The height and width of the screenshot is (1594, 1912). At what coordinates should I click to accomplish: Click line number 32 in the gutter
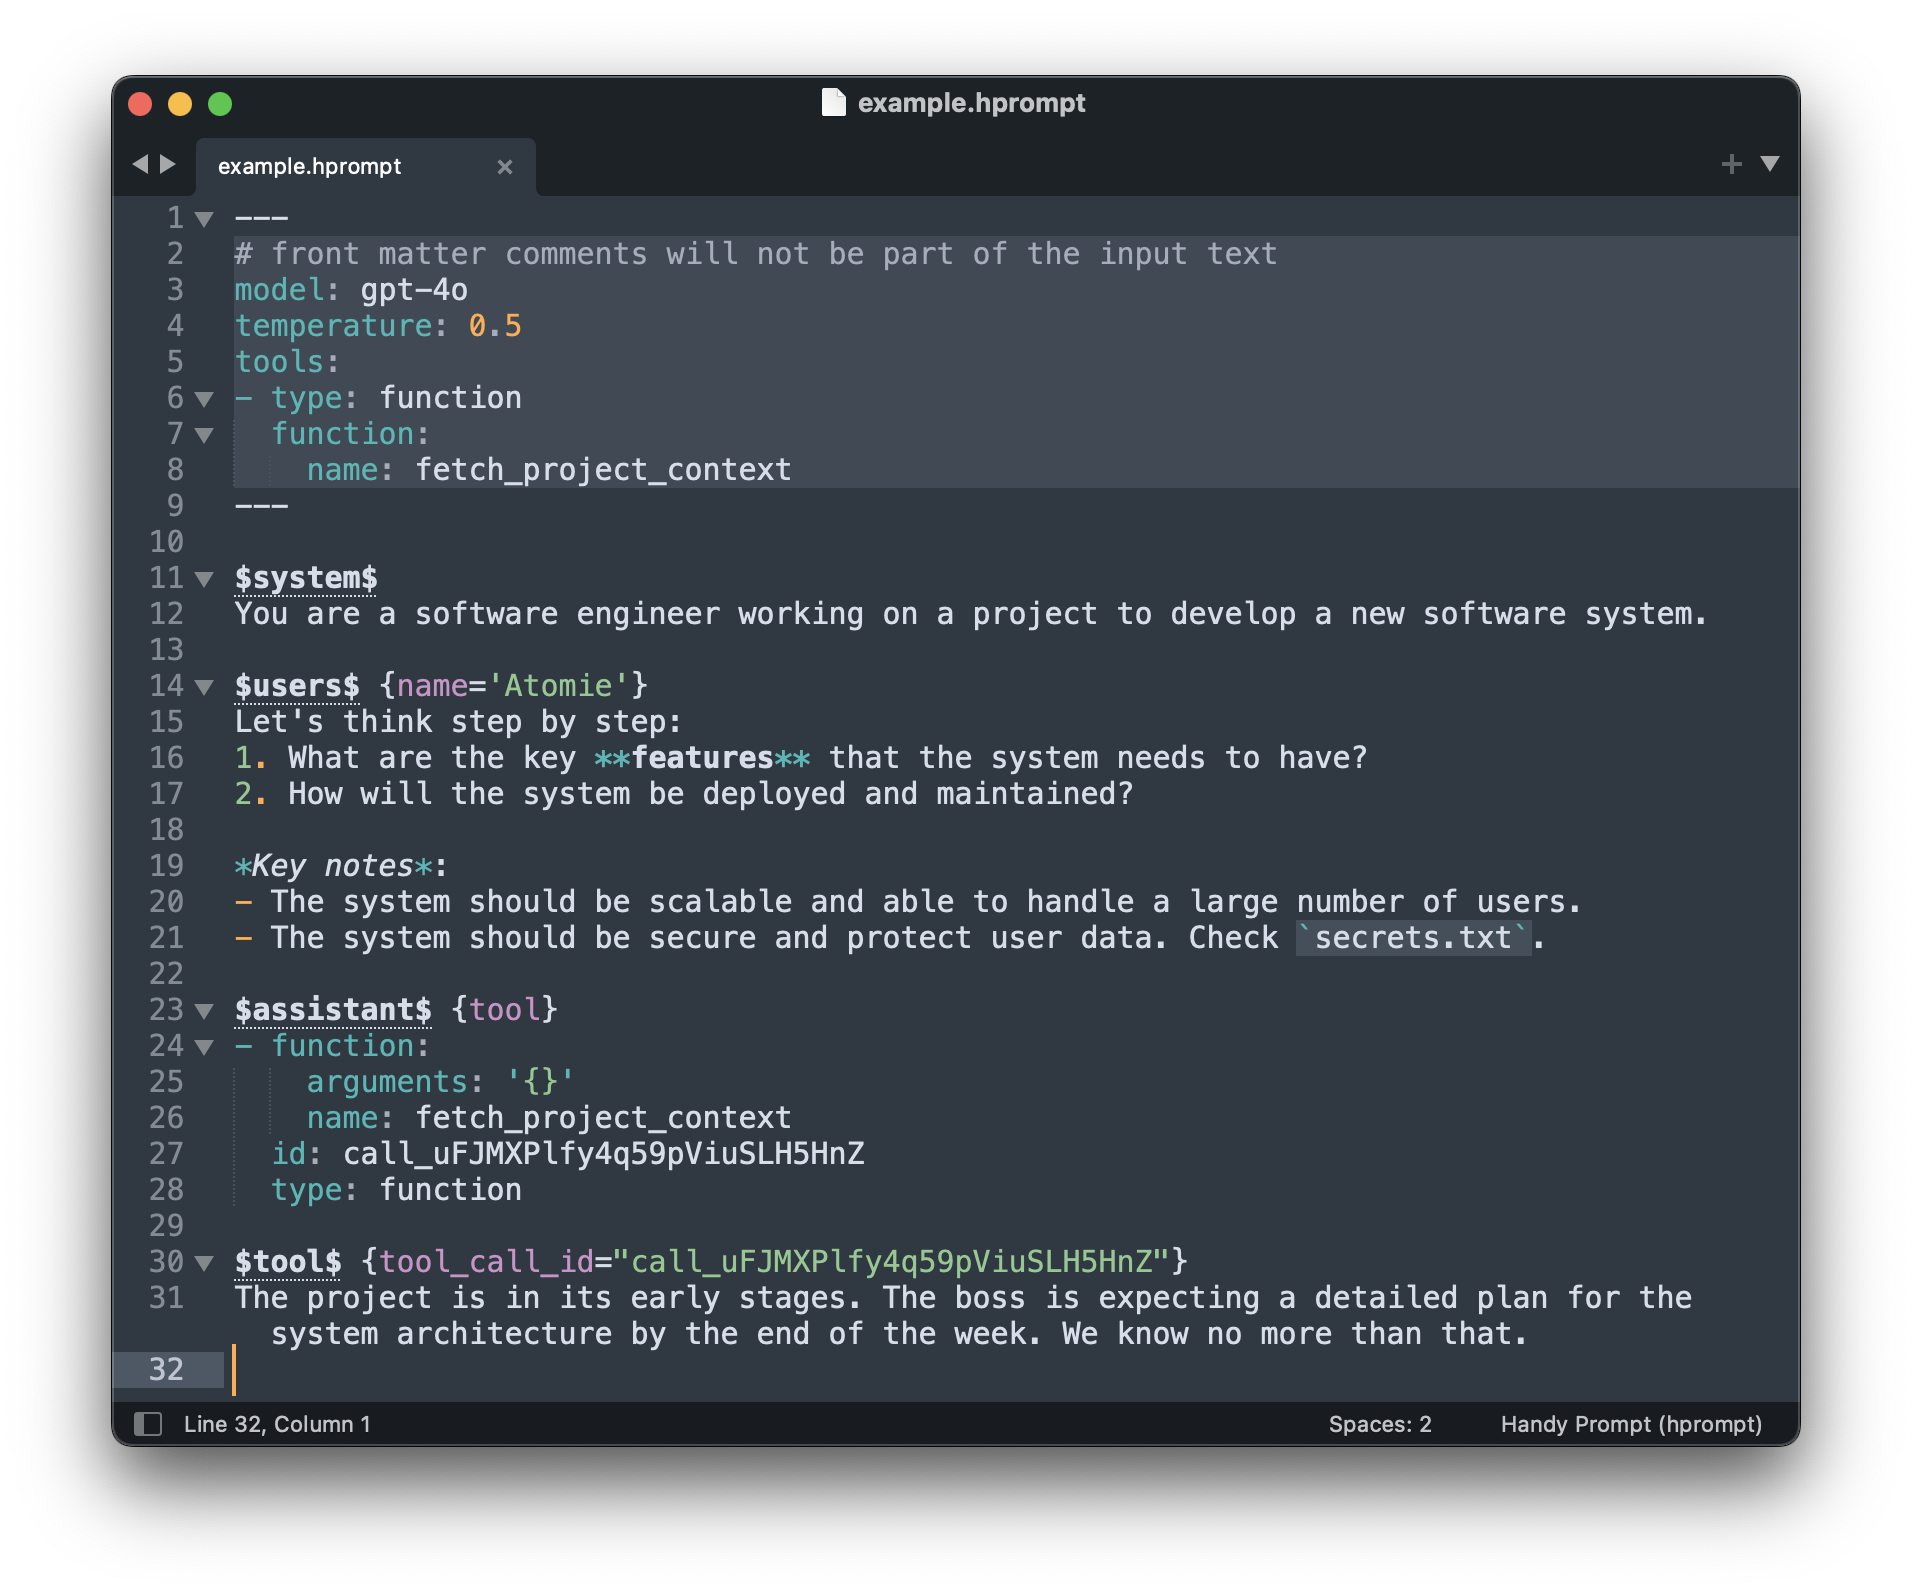tap(166, 1370)
